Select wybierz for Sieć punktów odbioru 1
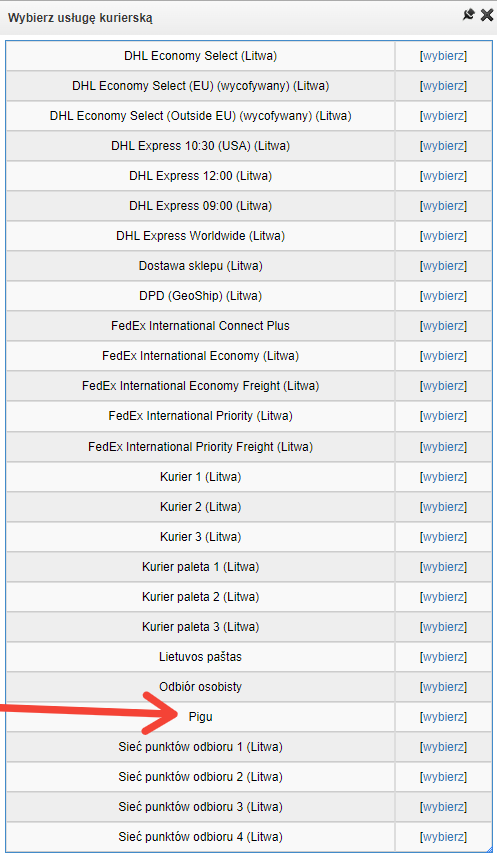Screen dimensions: 497x855 click(444, 747)
